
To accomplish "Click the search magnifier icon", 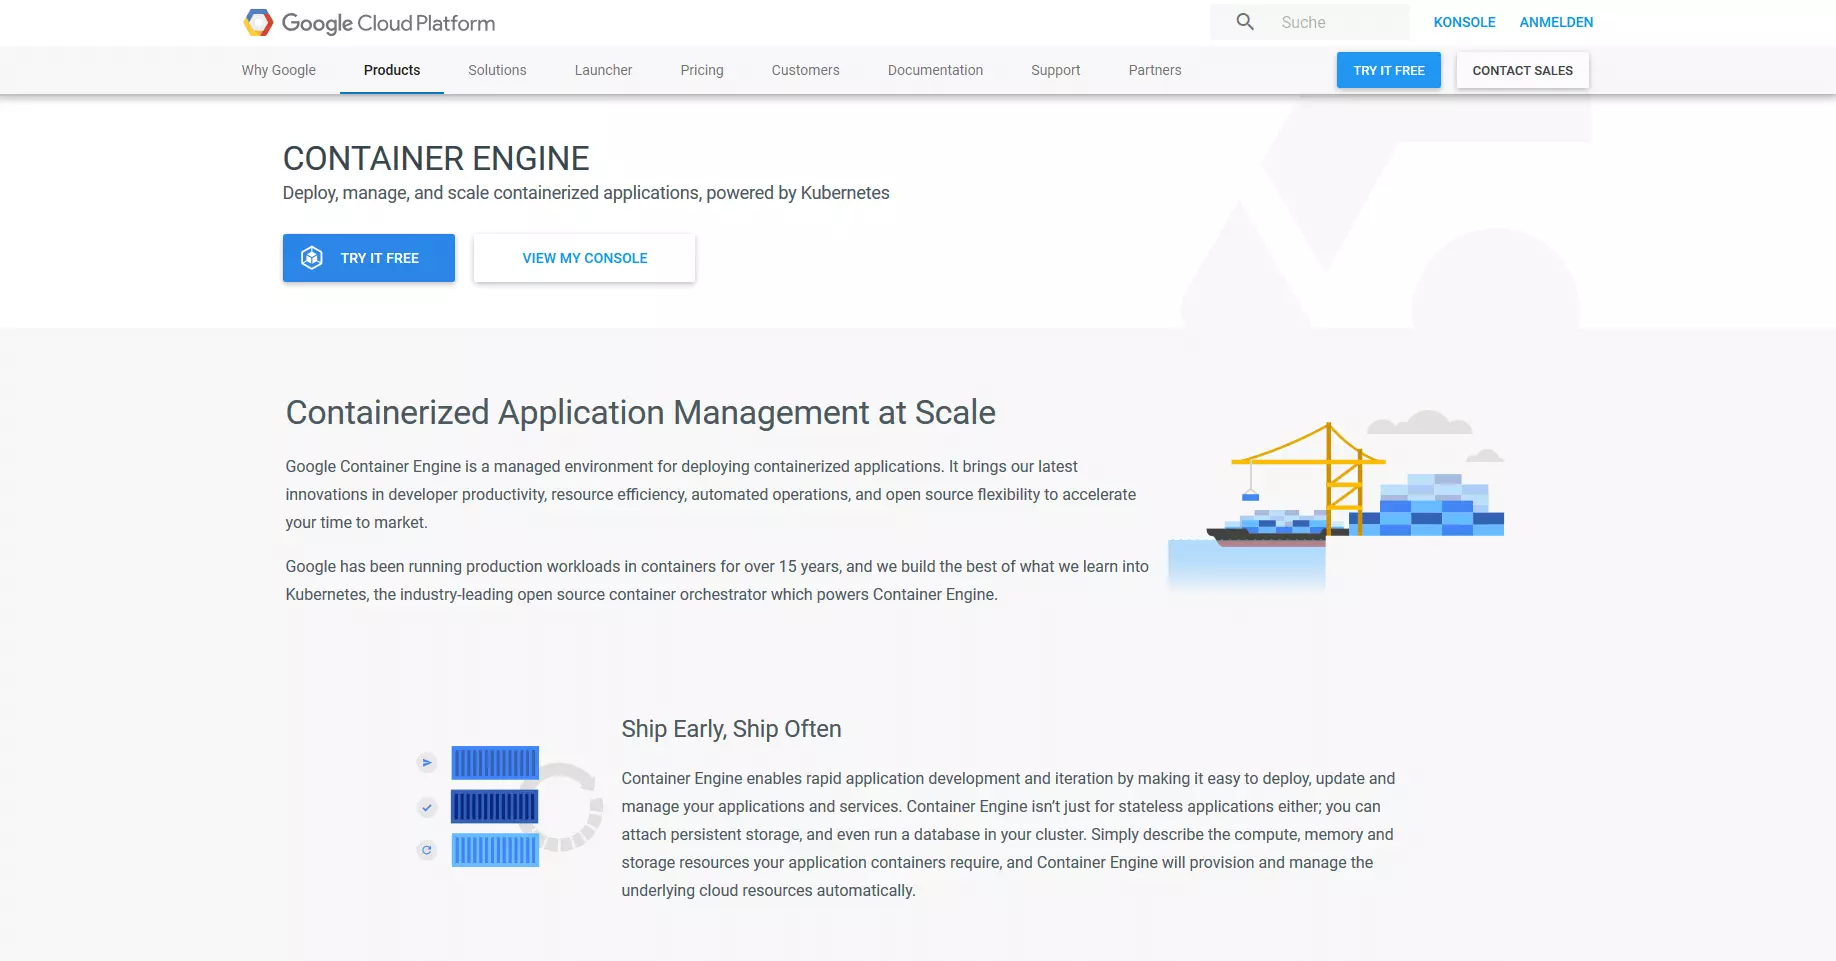I will [x=1245, y=22].
